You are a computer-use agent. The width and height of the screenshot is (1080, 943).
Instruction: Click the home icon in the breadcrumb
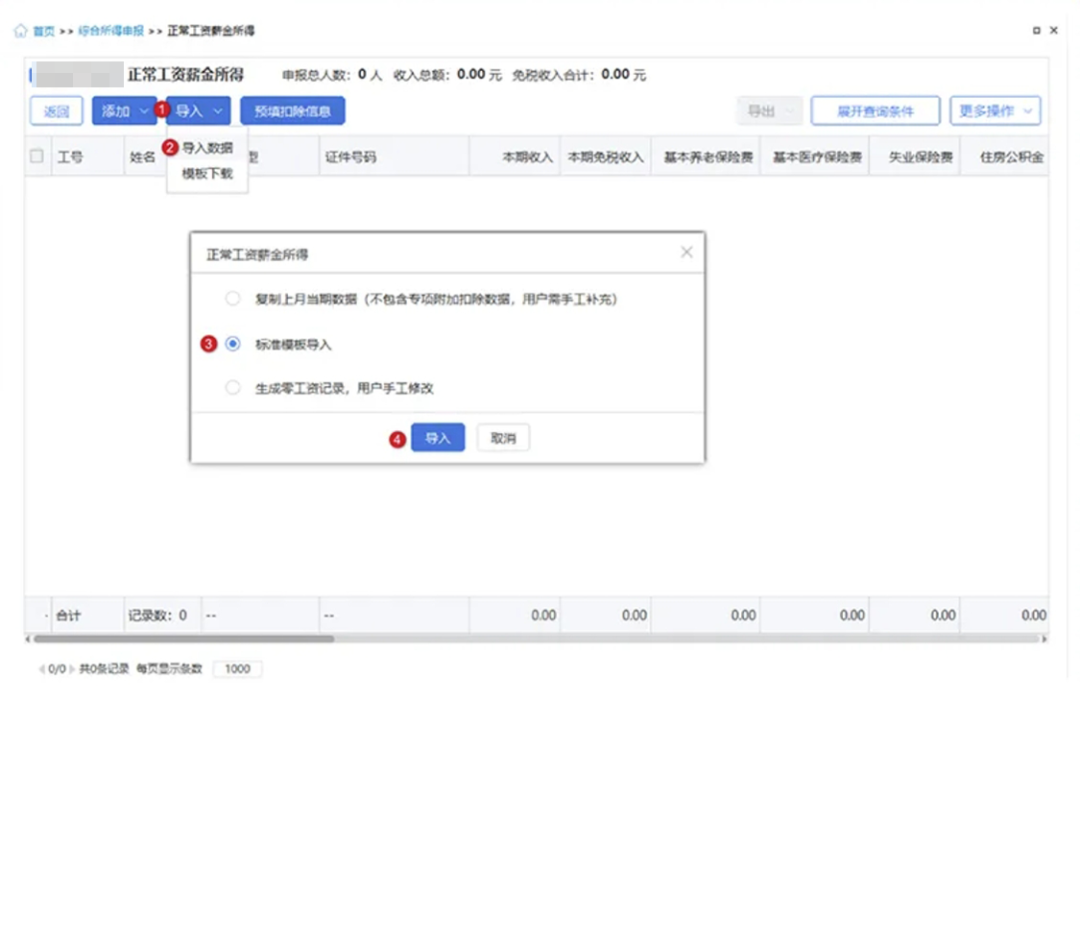[x=20, y=31]
